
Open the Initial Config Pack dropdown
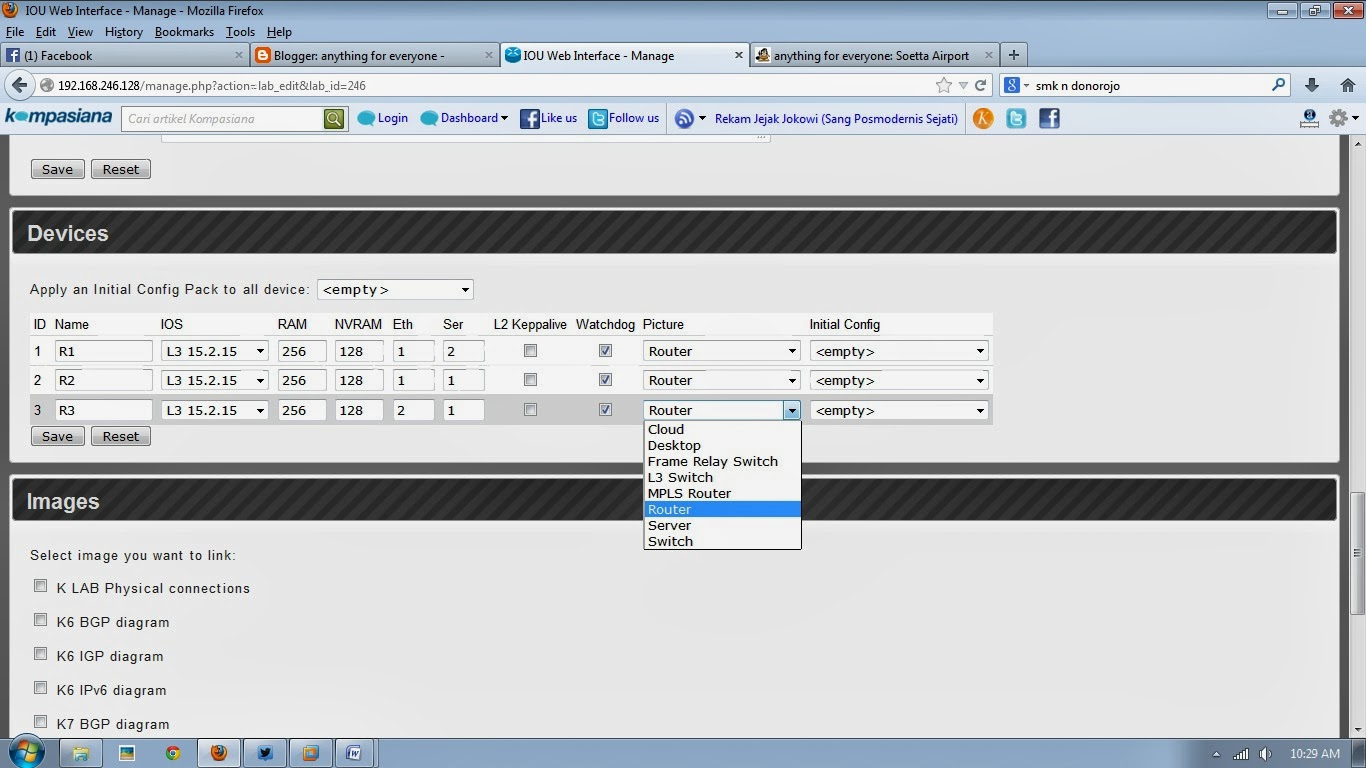(394, 289)
